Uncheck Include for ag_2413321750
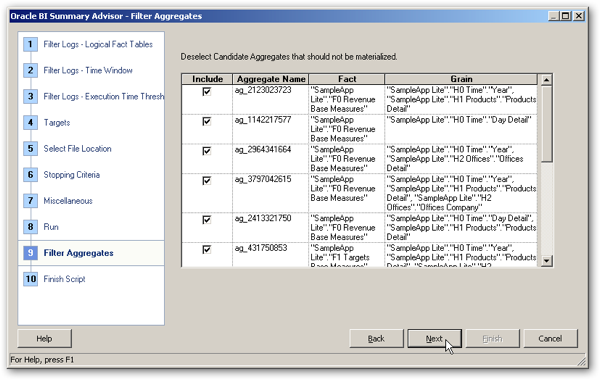 [207, 220]
